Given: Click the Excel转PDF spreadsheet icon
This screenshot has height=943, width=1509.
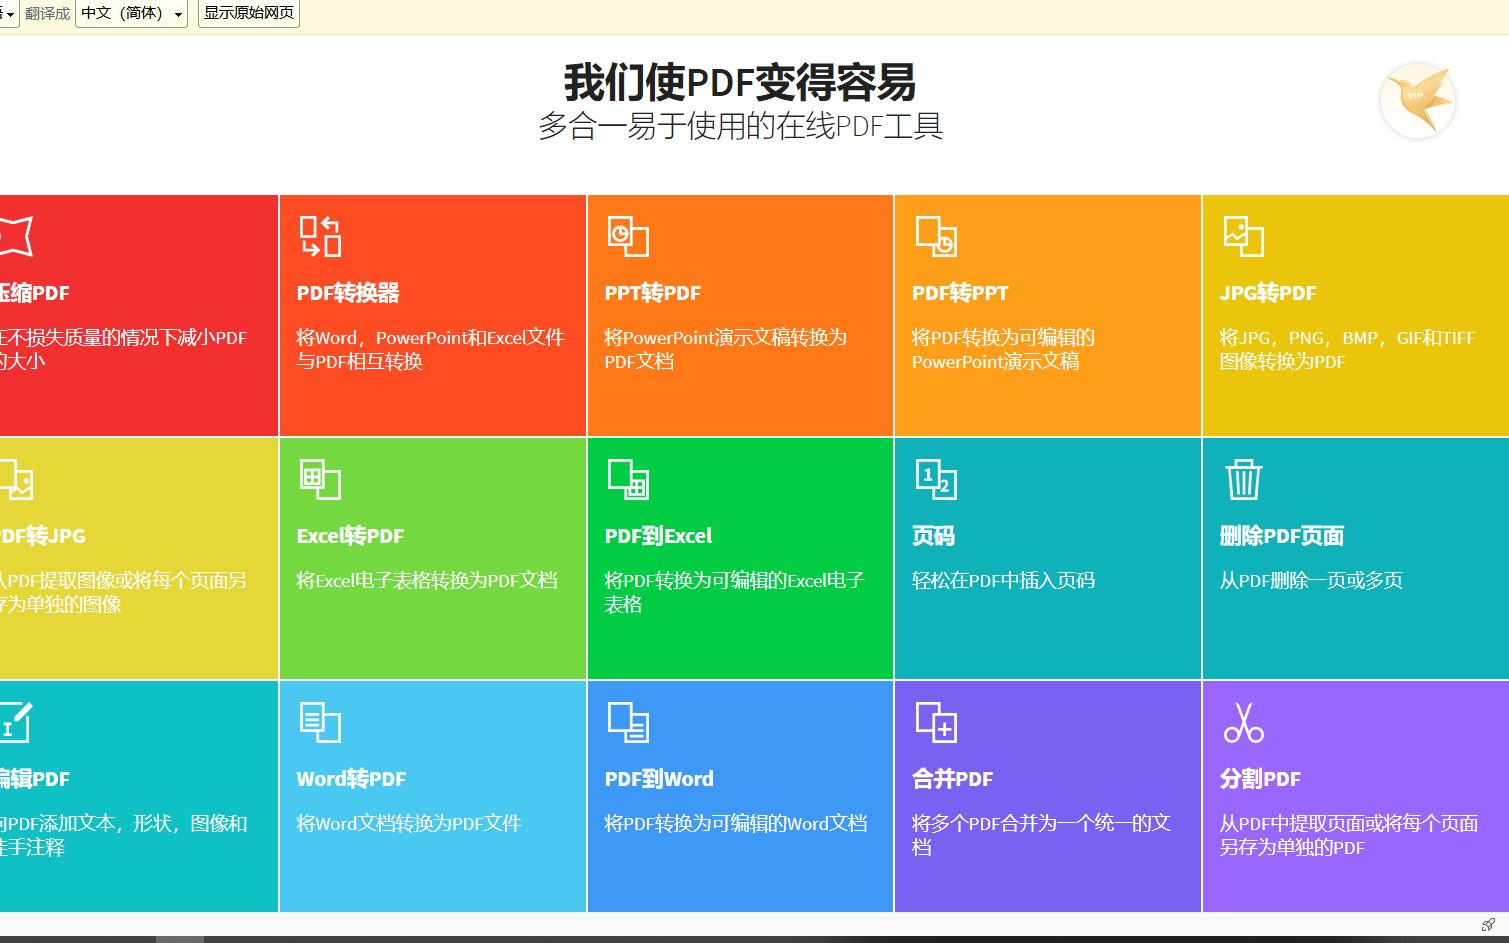Looking at the screenshot, I should [320, 479].
